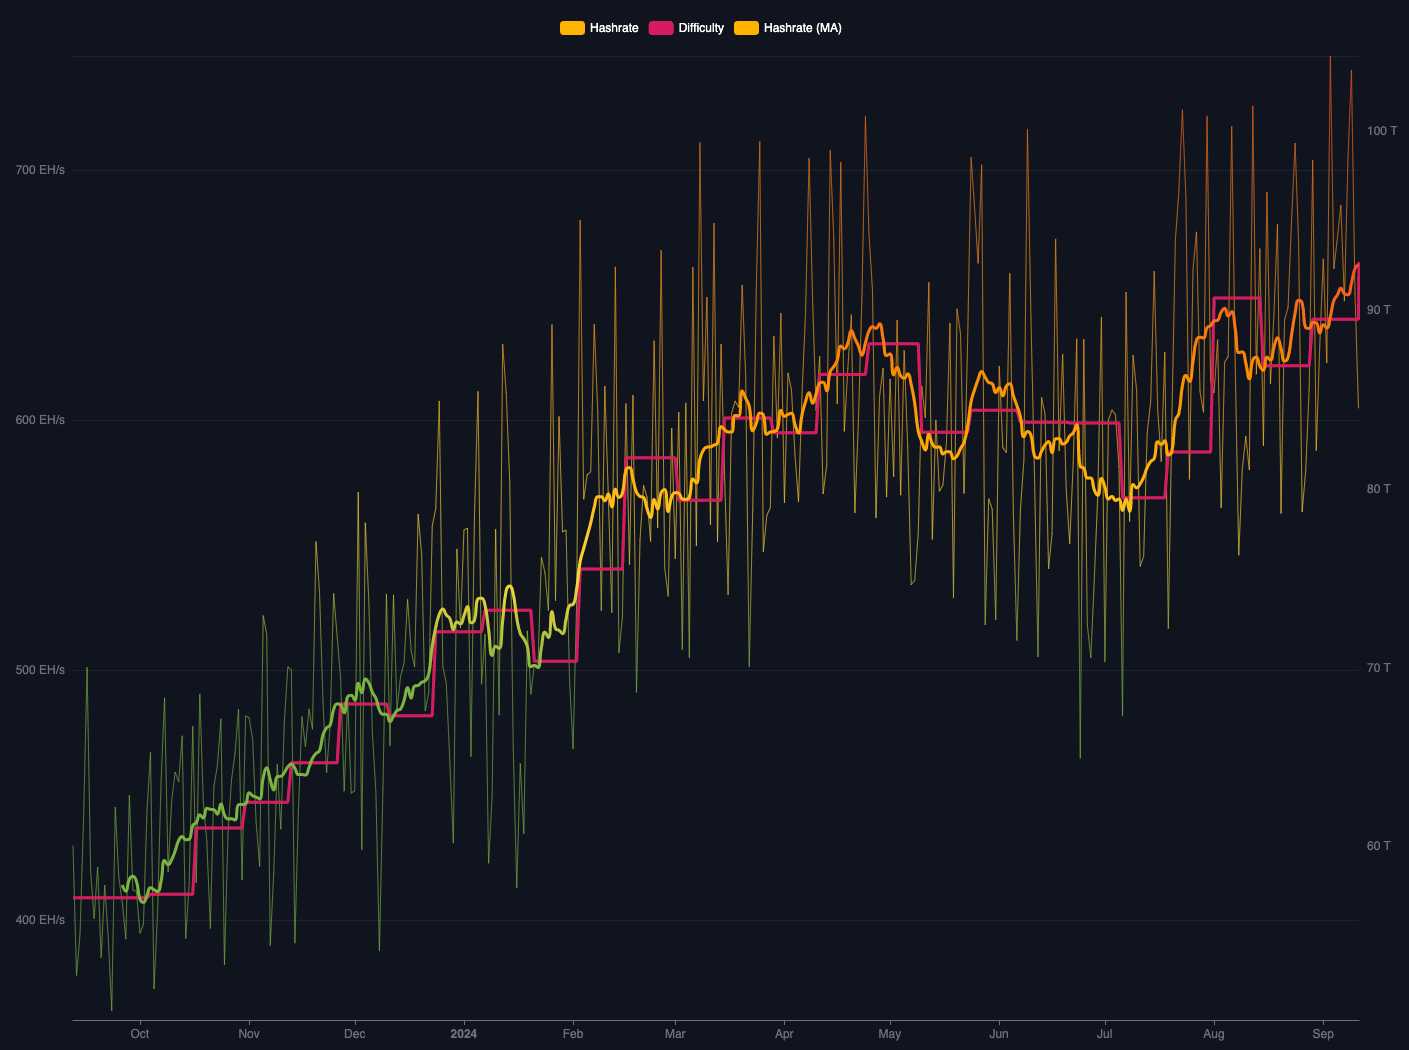Click the 700 EH/s axis label
1409x1050 pixels.
click(41, 171)
